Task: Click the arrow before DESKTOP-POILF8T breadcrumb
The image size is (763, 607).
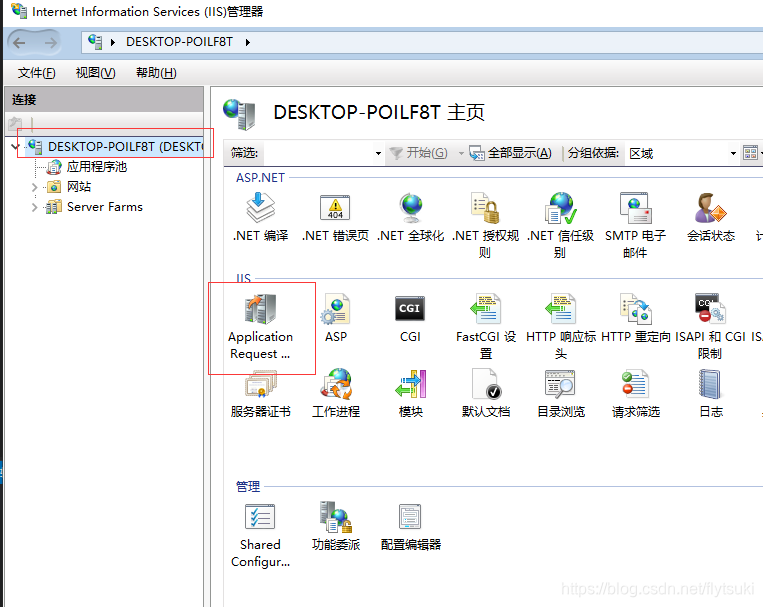Action: [113, 42]
